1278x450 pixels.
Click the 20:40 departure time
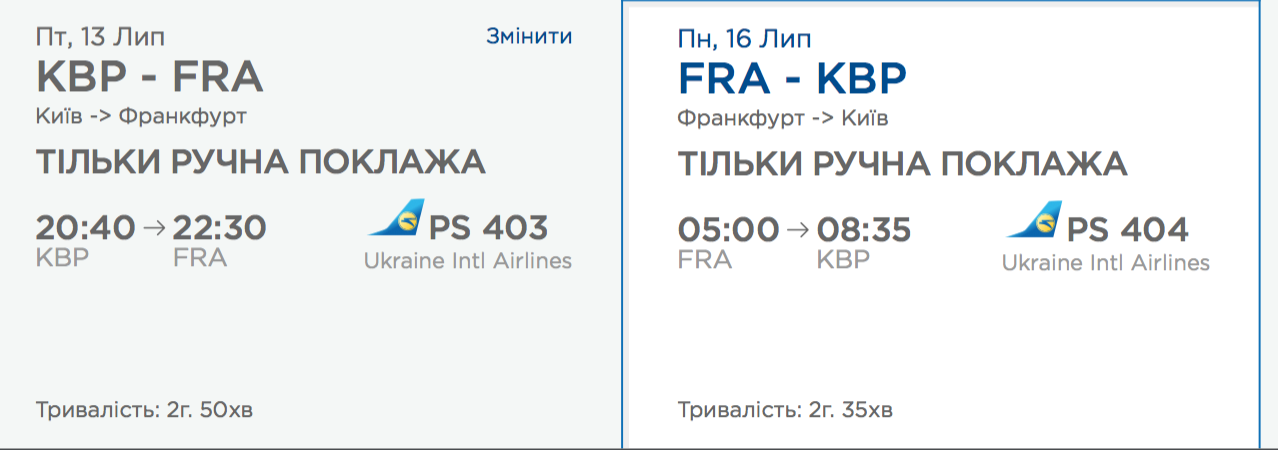click(85, 228)
